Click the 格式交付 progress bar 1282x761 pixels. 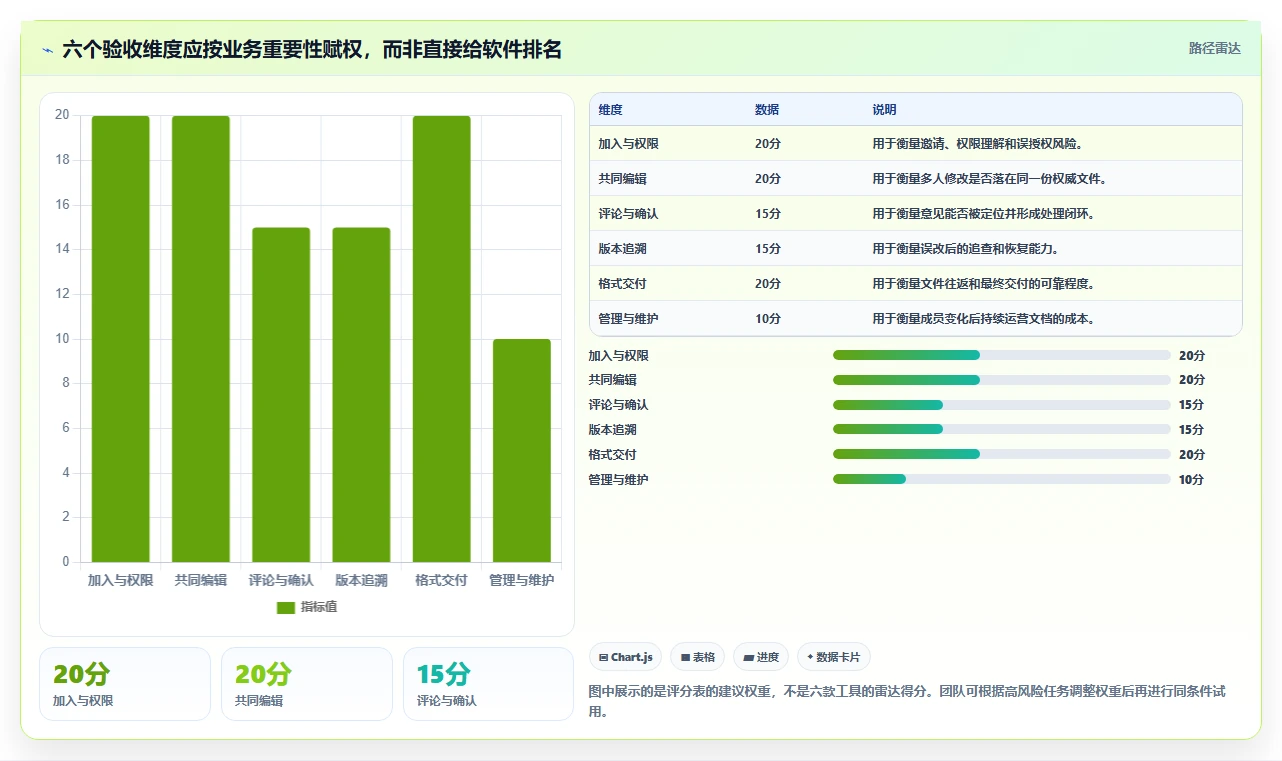pyautogui.click(x=1001, y=454)
